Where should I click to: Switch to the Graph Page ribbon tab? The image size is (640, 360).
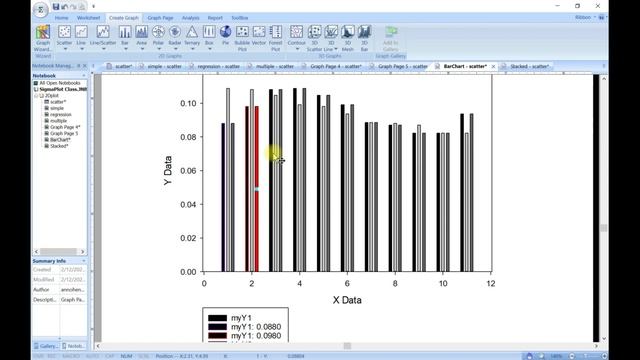pos(160,18)
